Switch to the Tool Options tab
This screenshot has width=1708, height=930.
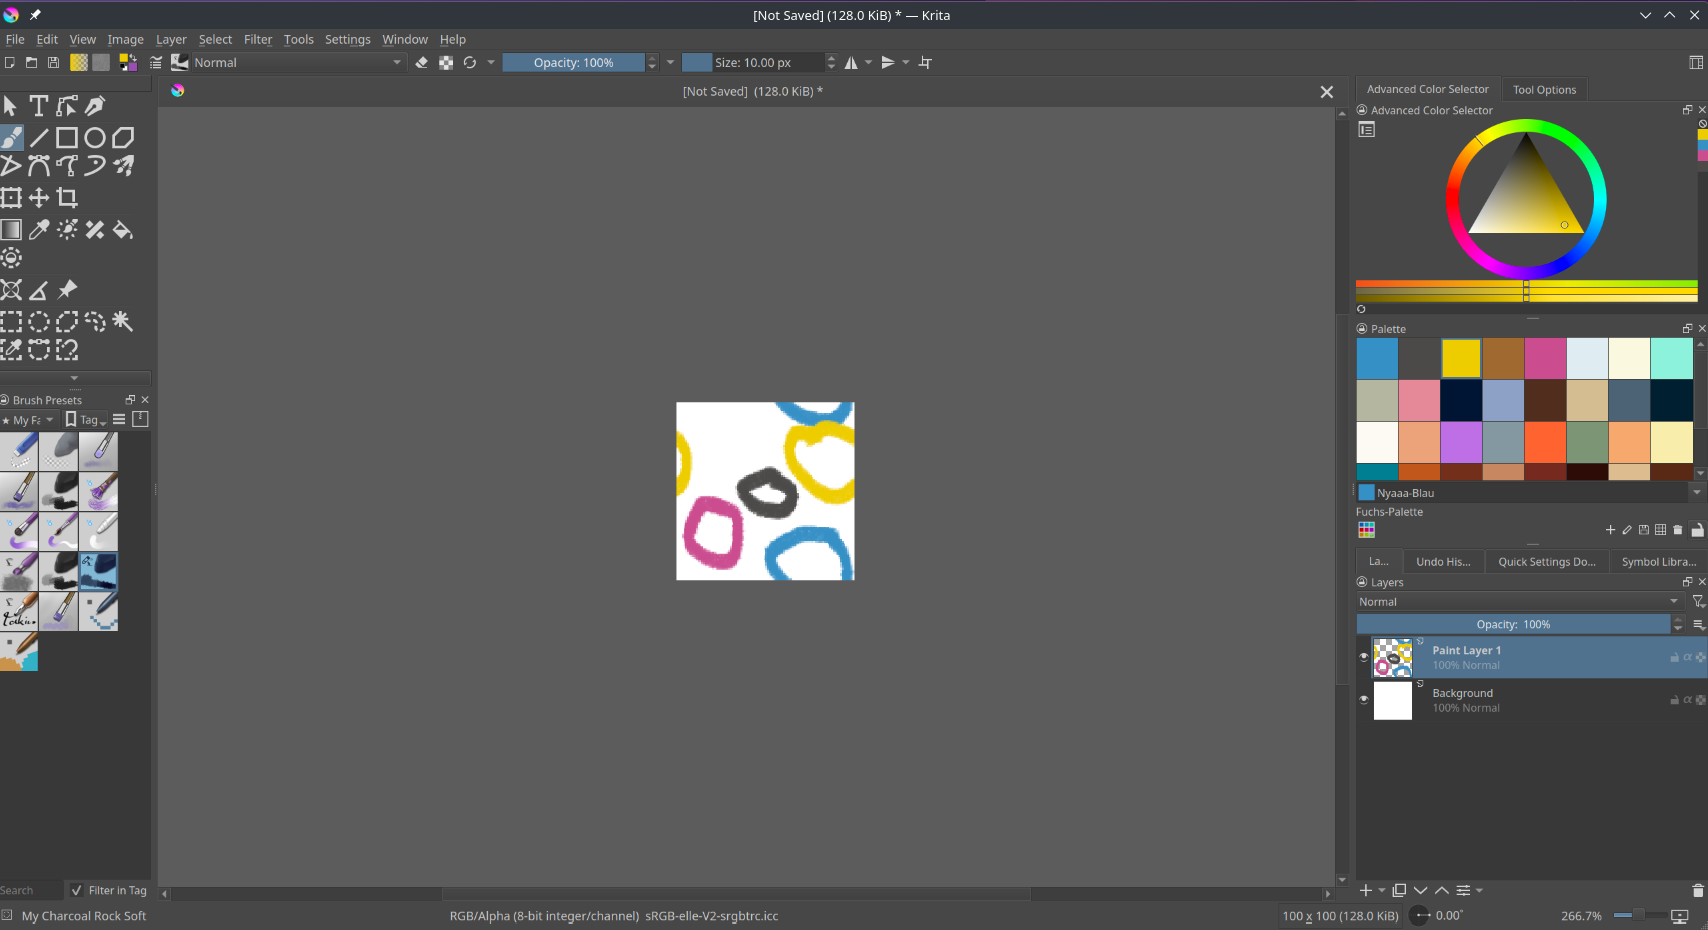point(1544,90)
